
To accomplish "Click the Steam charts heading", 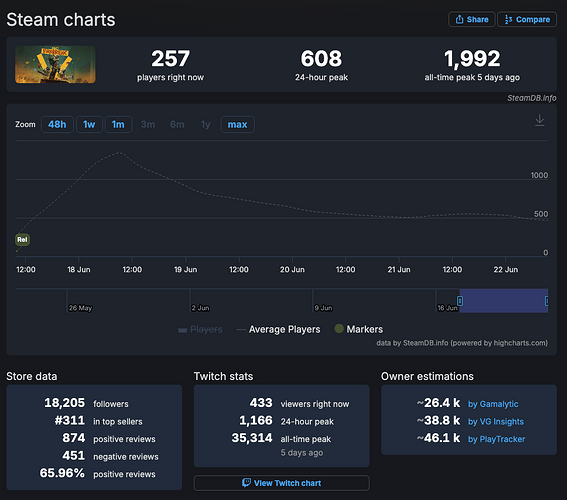I will click(61, 20).
